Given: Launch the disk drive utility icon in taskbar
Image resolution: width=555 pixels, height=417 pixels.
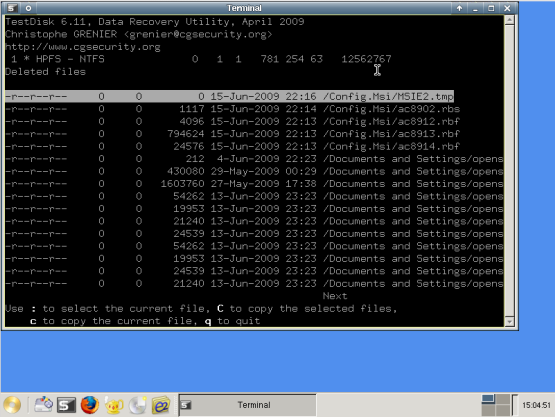Looking at the screenshot, I should (43, 405).
